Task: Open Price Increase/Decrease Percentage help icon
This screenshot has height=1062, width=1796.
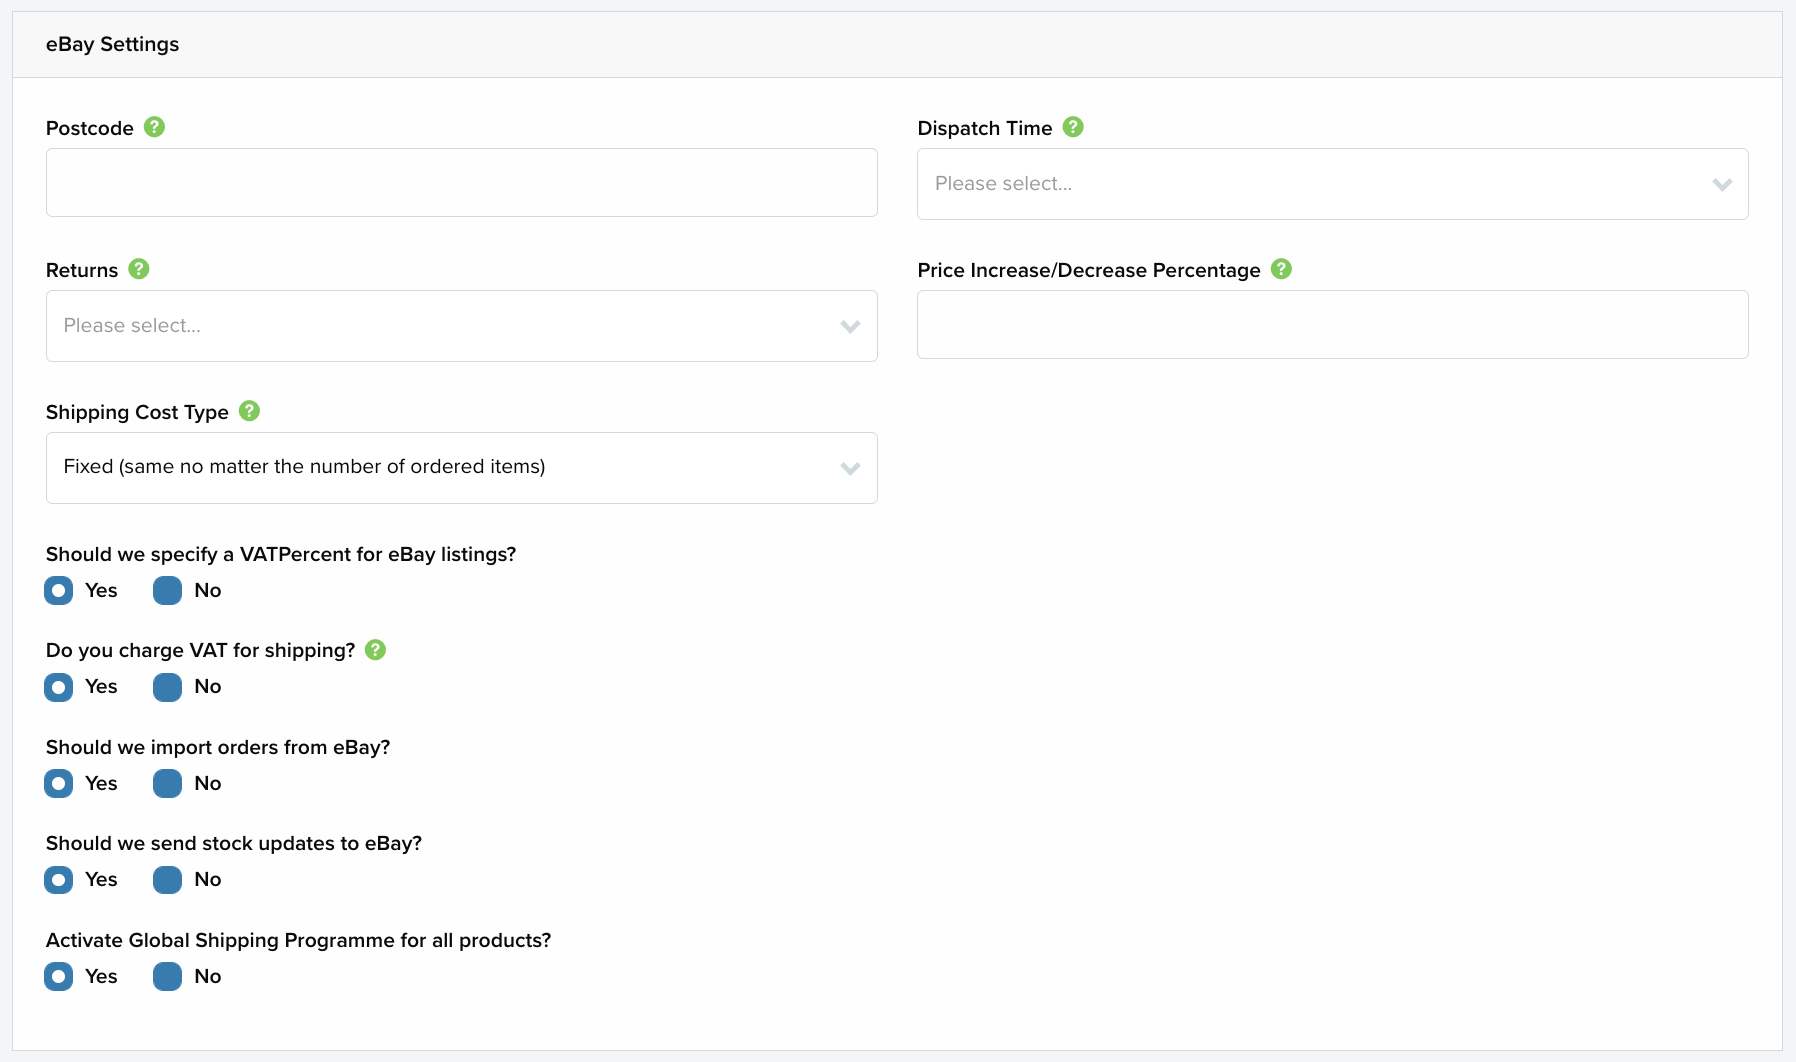Action: 1281,269
